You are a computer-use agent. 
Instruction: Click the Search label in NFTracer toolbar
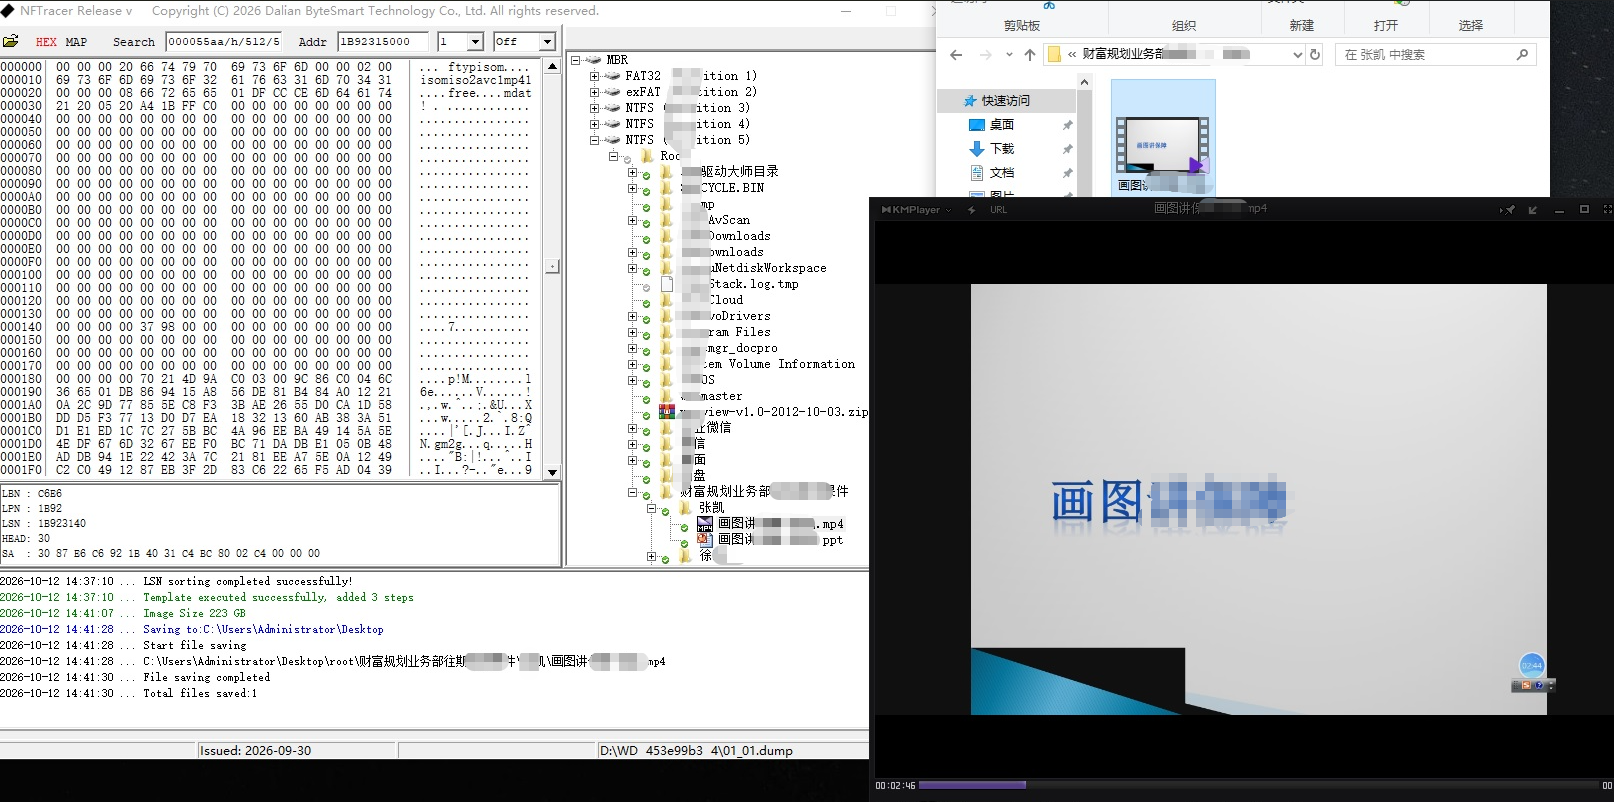click(x=134, y=42)
